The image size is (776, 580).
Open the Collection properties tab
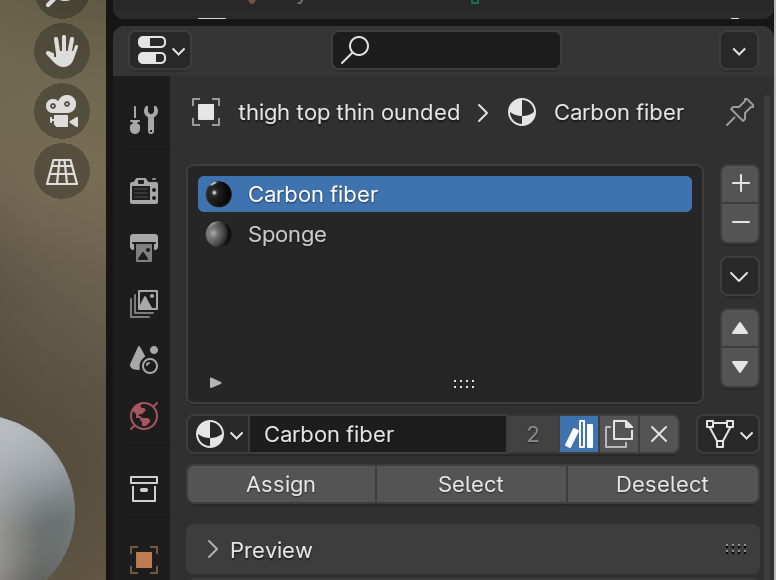[144, 489]
